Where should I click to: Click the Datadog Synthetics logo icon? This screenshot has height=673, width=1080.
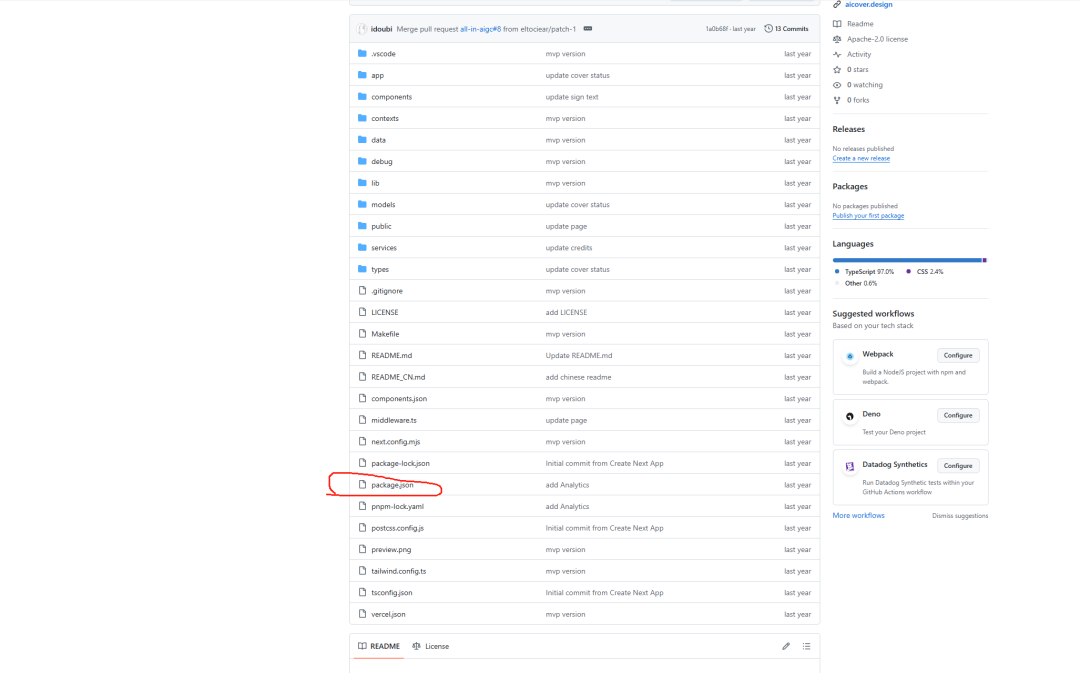[849, 466]
